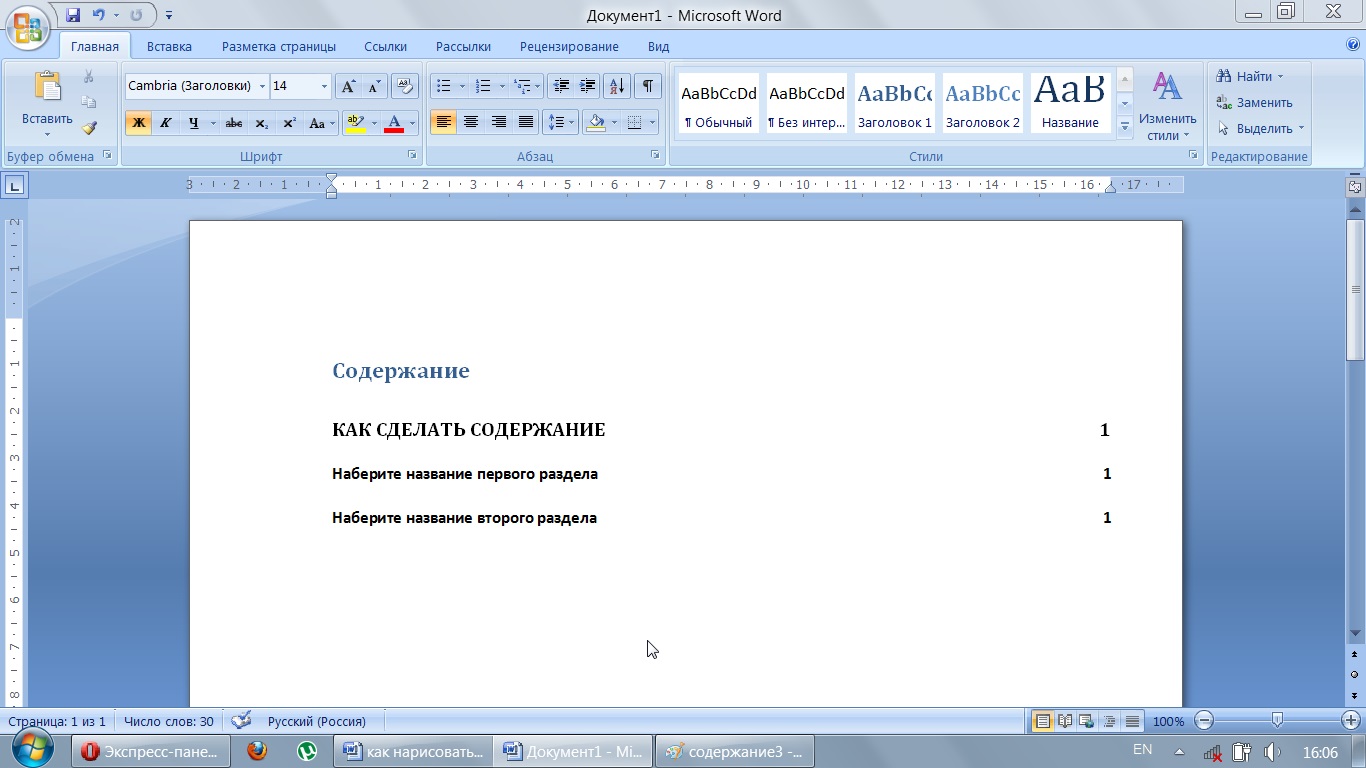This screenshot has width=1366, height=768.
Task: Open Firefox from the taskbar
Action: pos(257,751)
